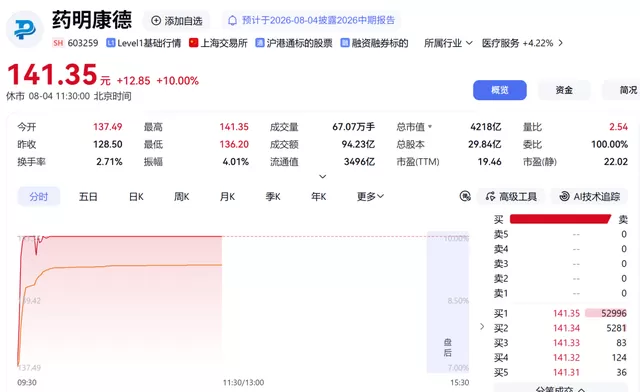This screenshot has width=640, height=392.
Task: Click the 卖5 order row label
Action: [x=501, y=234]
